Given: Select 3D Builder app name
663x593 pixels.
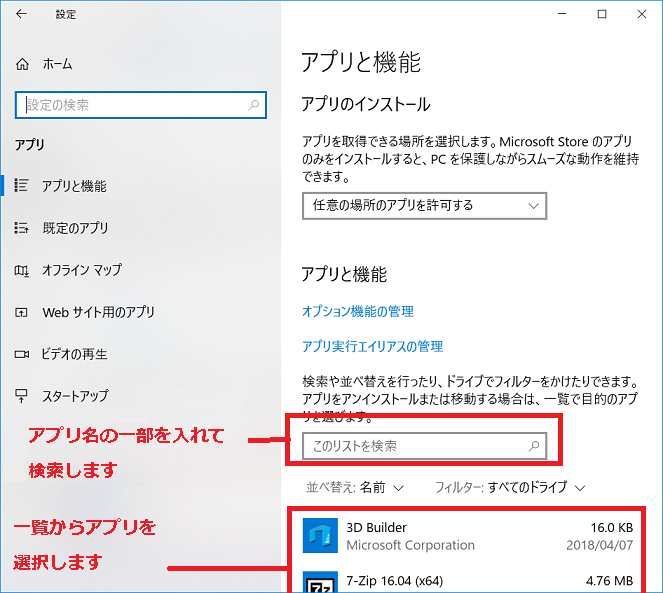Looking at the screenshot, I should click(376, 527).
